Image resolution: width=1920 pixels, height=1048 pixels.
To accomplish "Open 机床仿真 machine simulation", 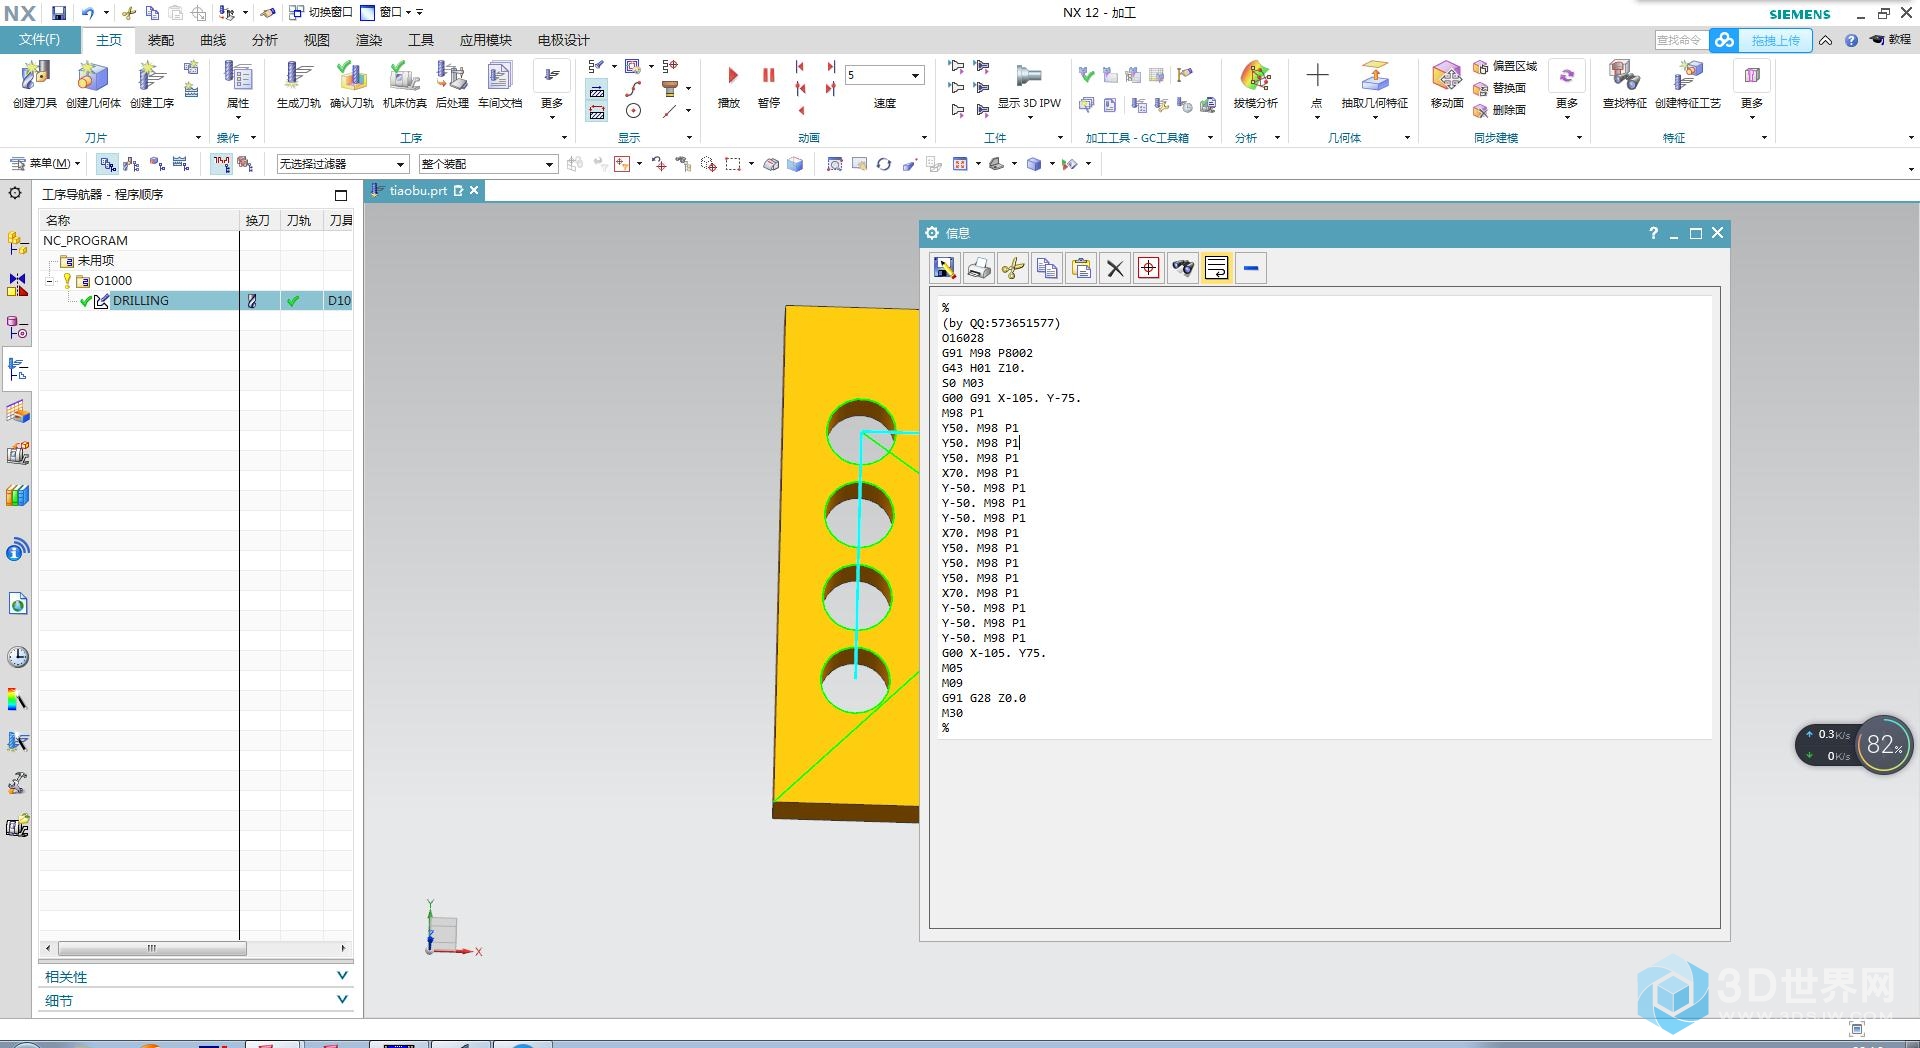I will point(404,78).
